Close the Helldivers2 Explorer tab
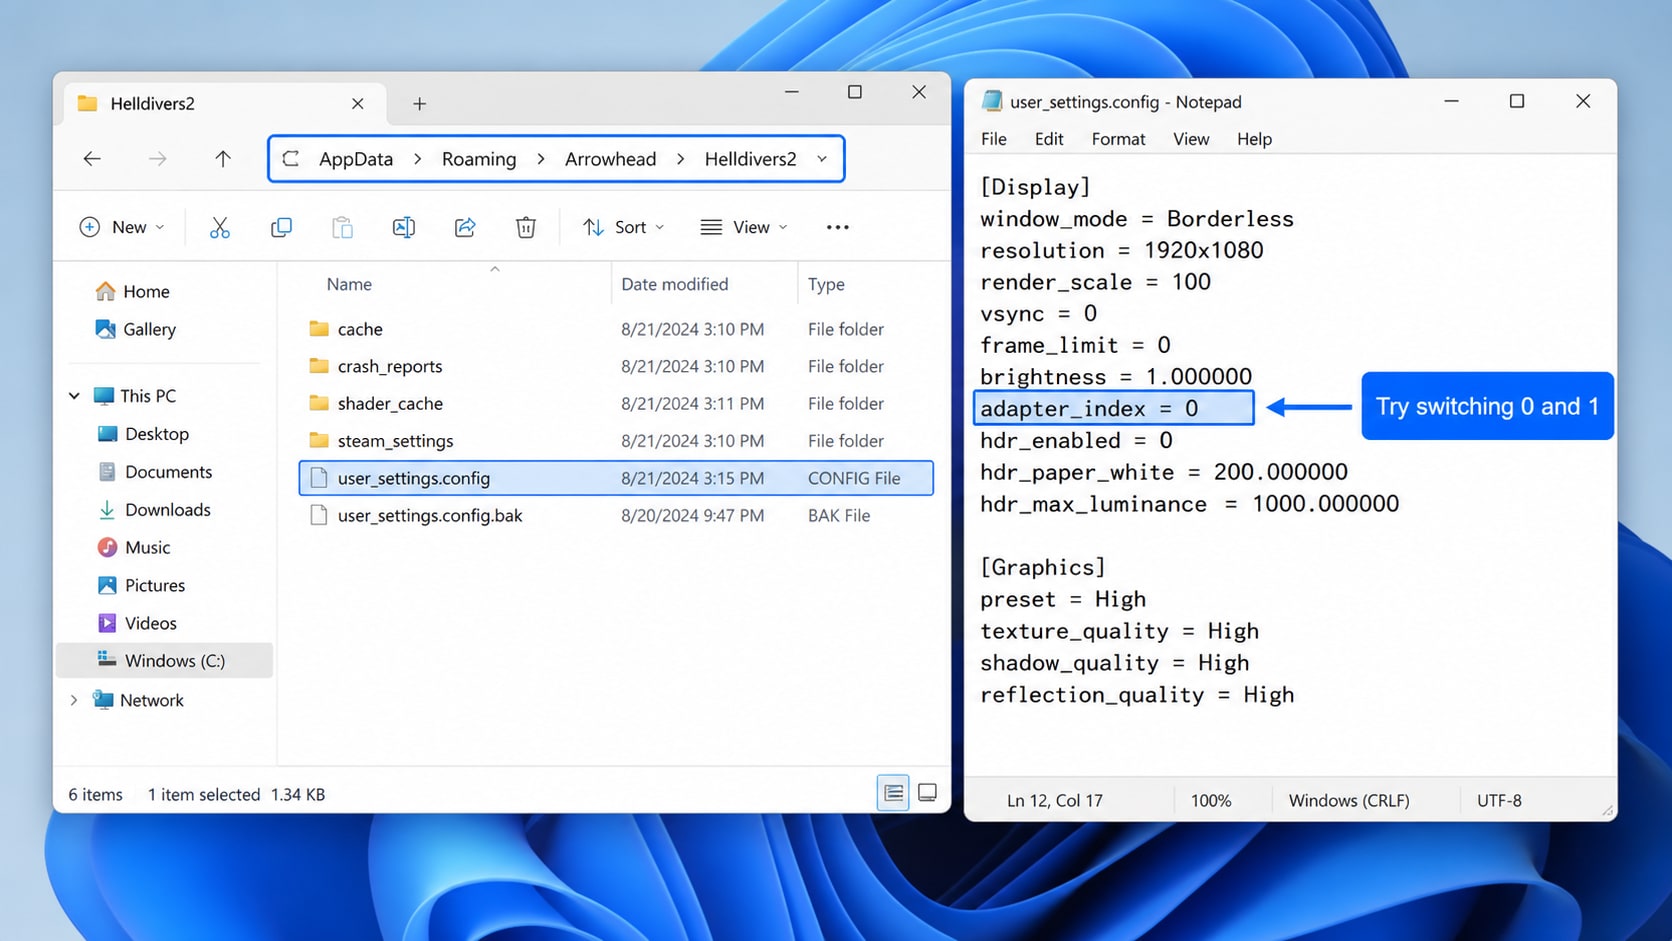 [x=358, y=104]
